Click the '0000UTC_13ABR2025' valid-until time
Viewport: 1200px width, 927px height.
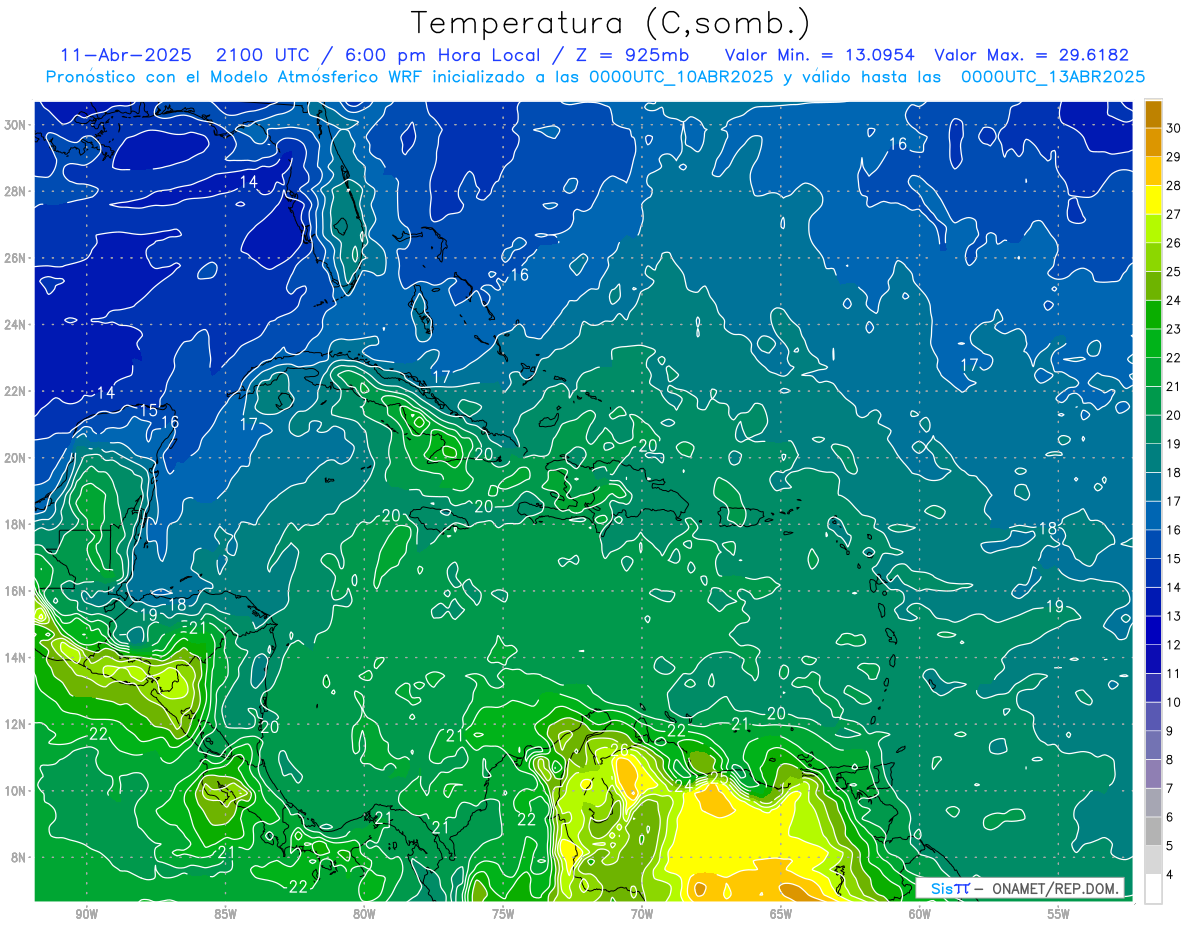click(x=1053, y=77)
